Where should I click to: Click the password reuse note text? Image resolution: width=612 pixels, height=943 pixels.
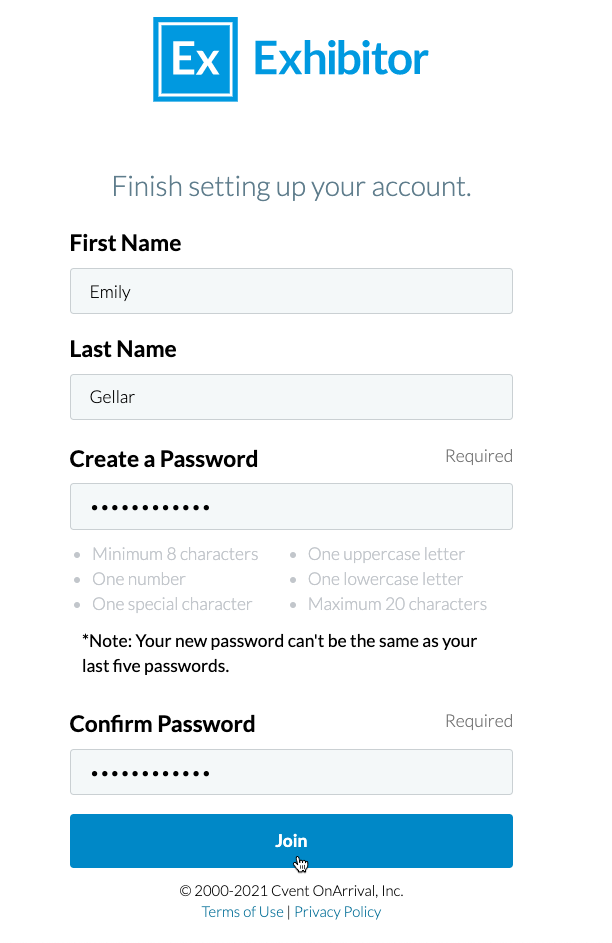tap(279, 652)
